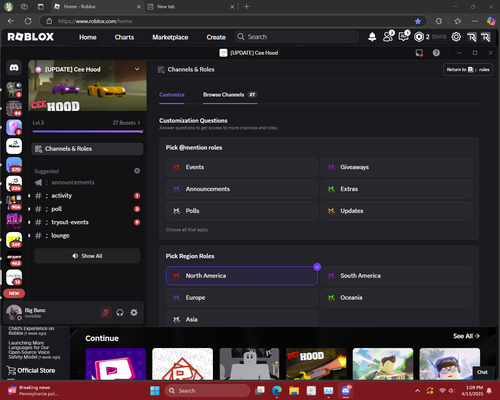500x400 pixels.
Task: Open Official Store link
Action: (31, 370)
